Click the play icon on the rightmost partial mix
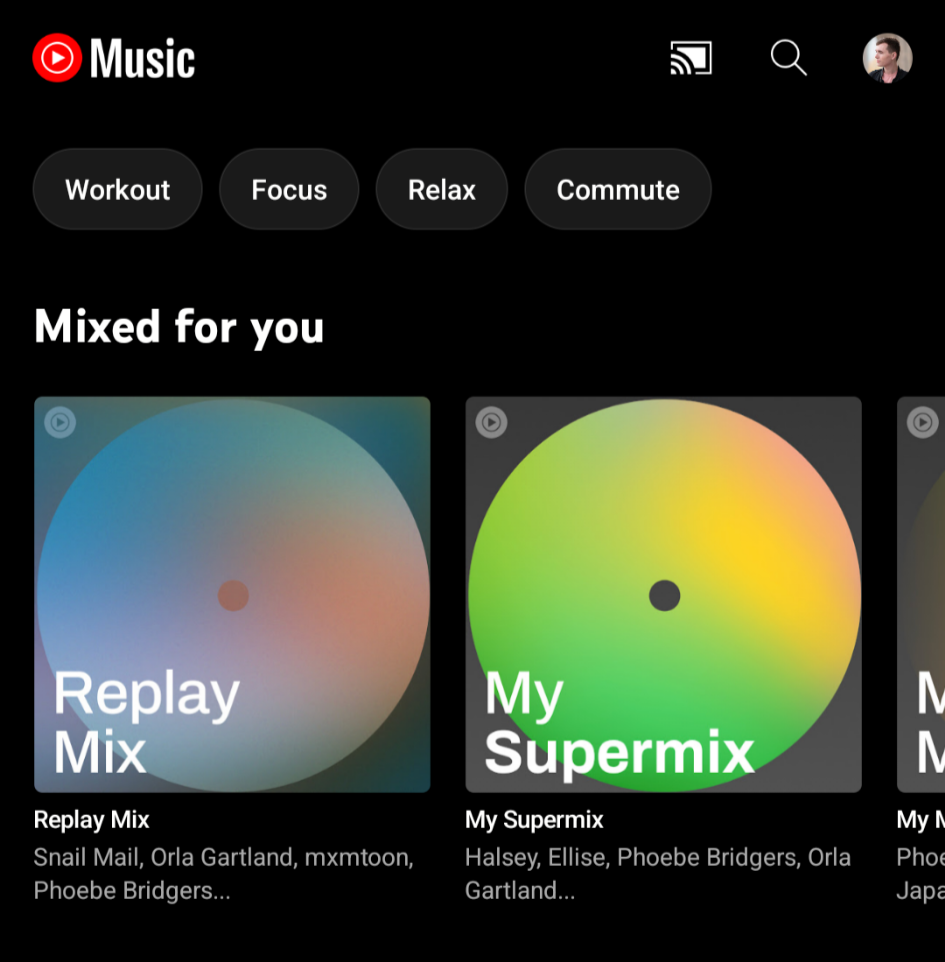This screenshot has width=945, height=962. (921, 421)
